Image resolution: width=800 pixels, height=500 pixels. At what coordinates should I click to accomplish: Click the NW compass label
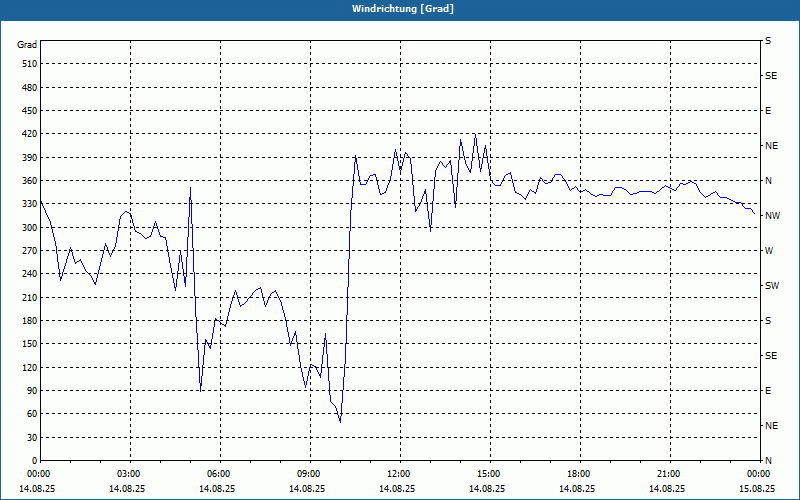point(772,216)
